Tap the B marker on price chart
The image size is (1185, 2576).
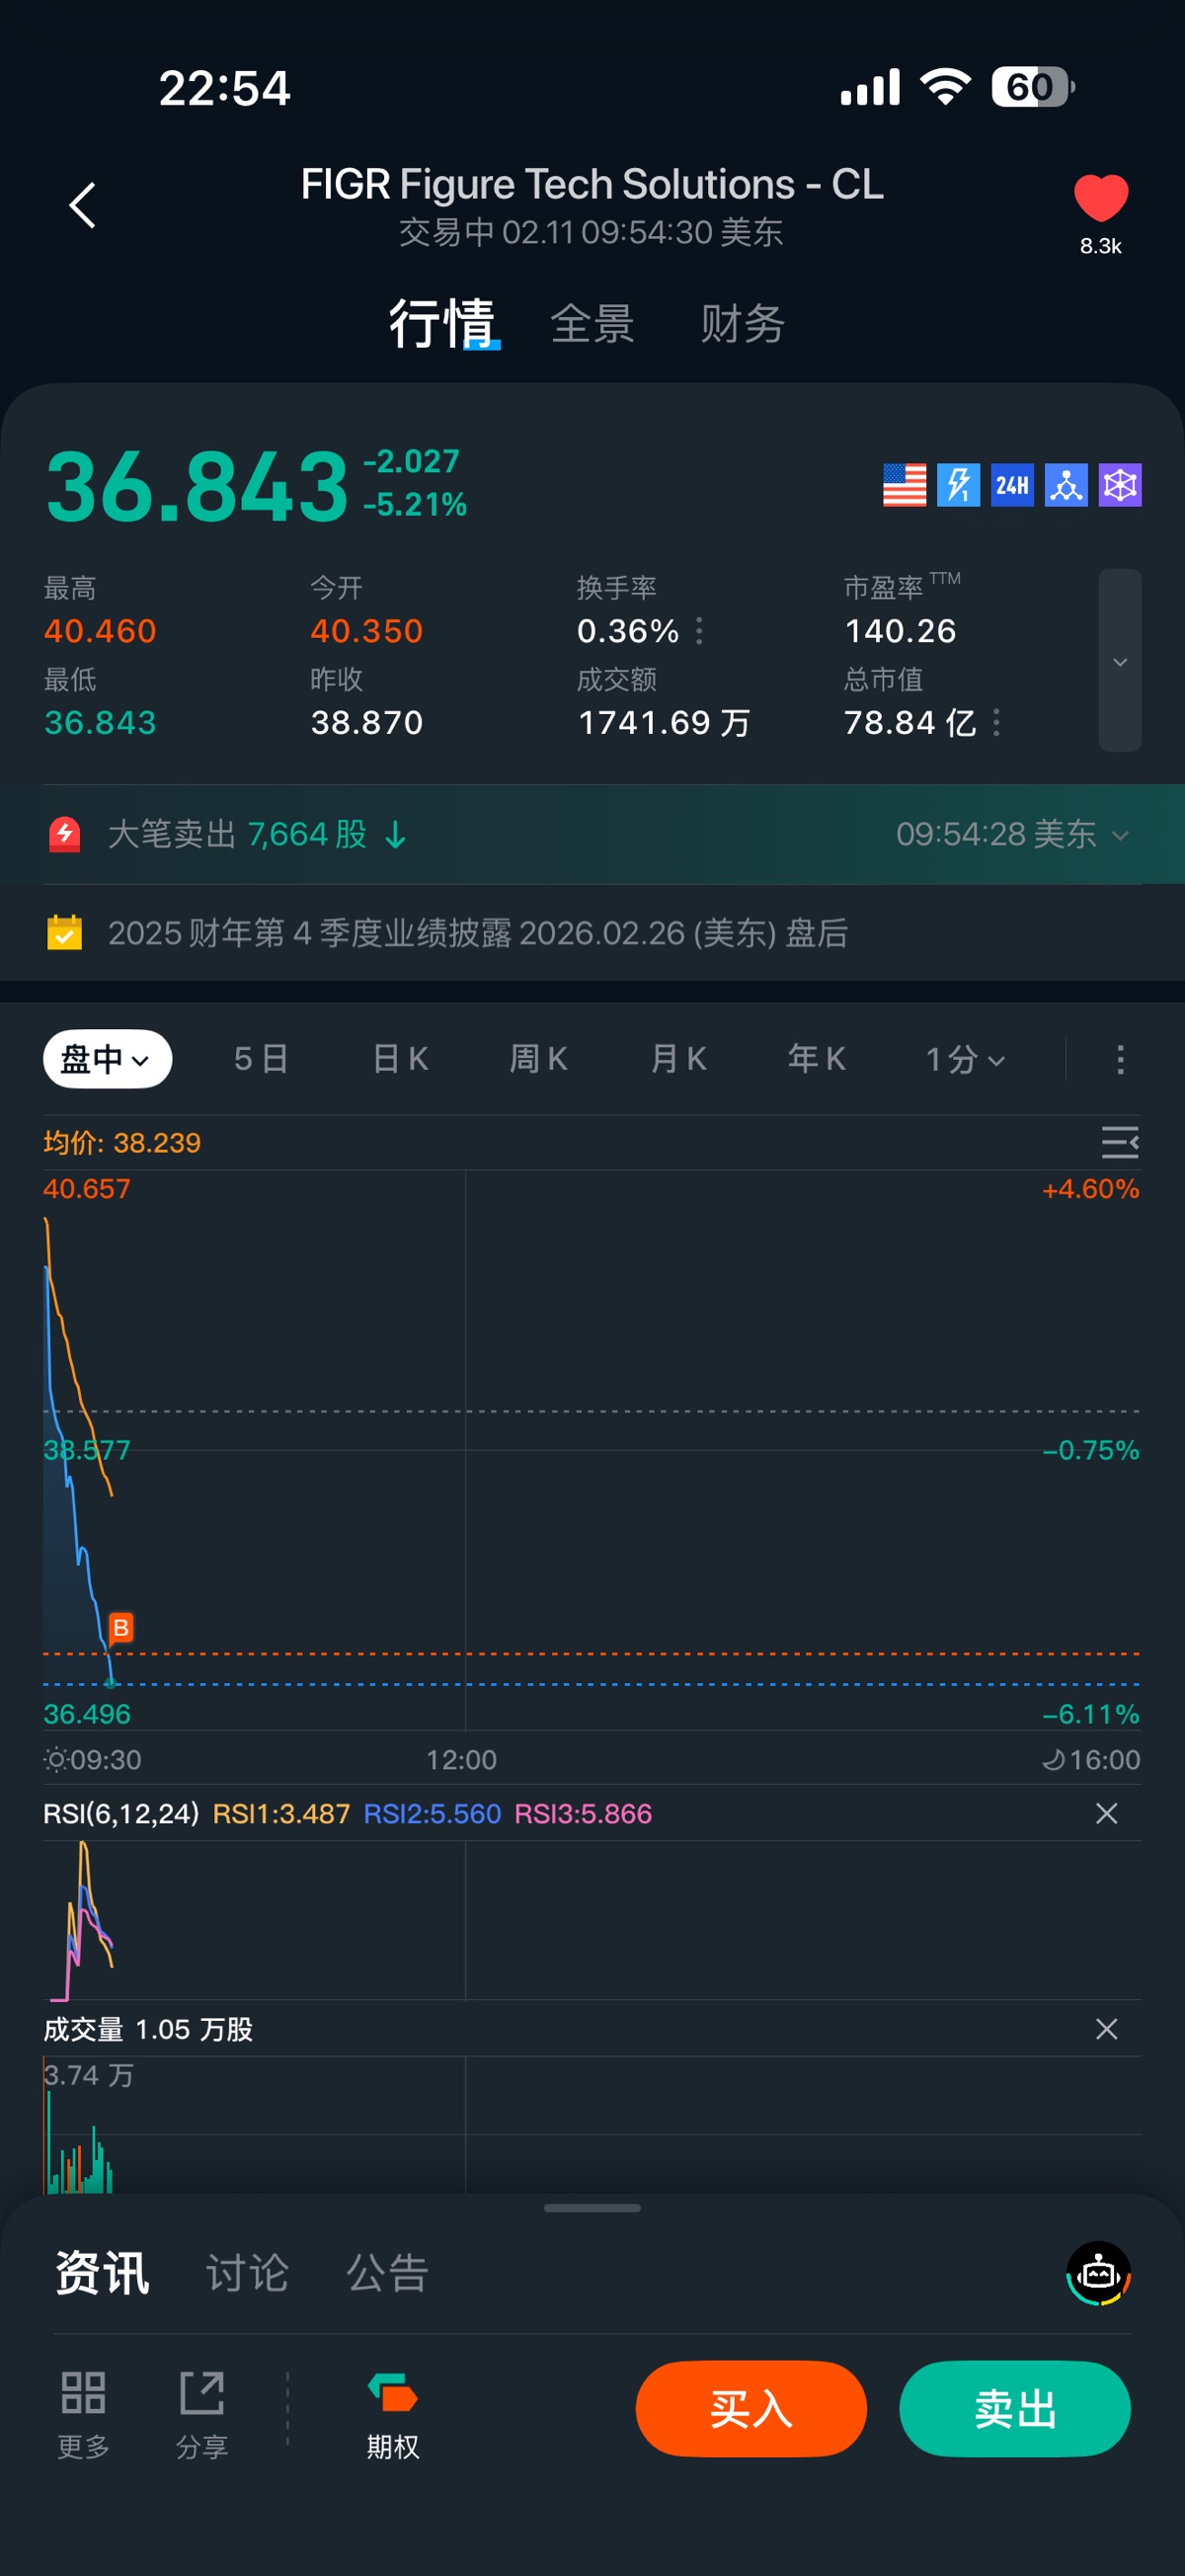tap(120, 1628)
